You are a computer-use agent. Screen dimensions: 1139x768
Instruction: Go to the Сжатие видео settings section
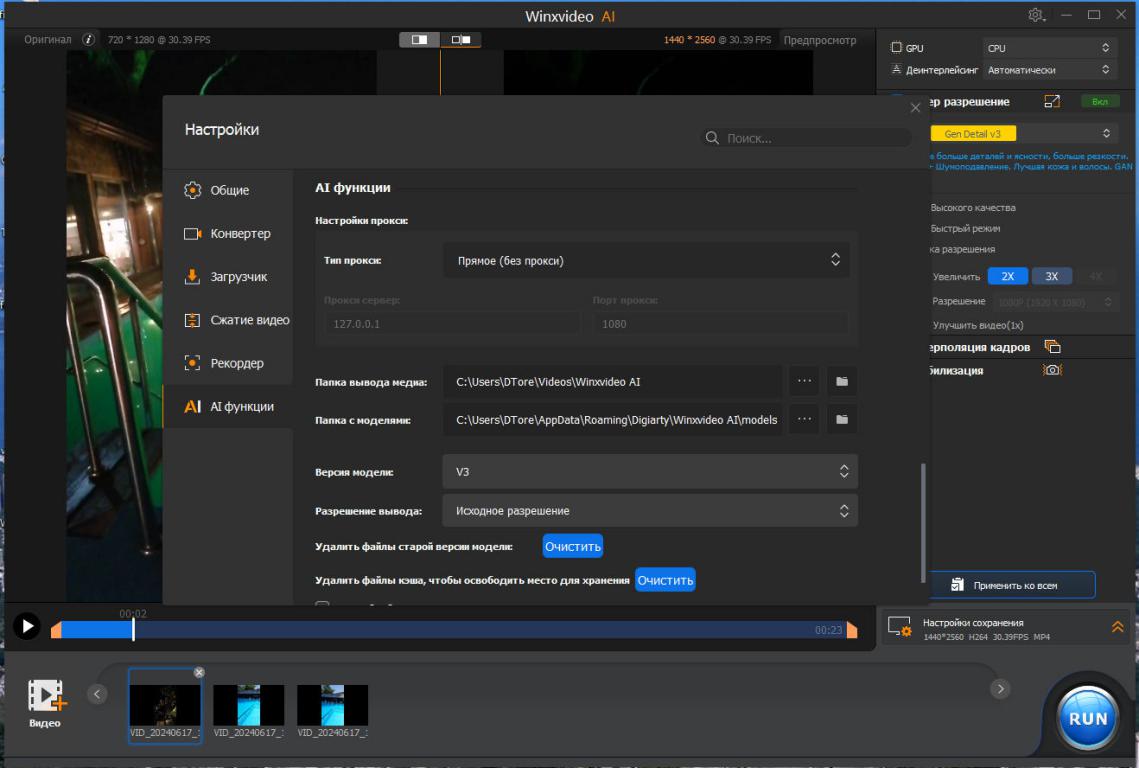(x=248, y=320)
